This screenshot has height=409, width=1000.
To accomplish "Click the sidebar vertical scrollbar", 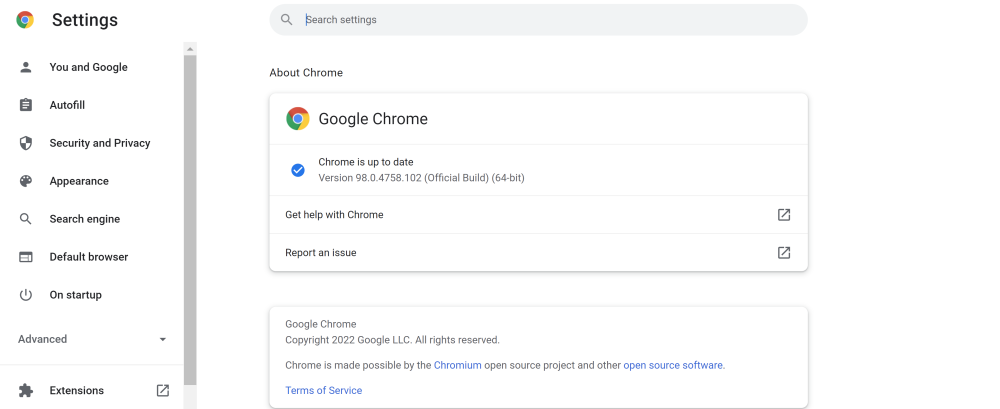I will click(190, 220).
